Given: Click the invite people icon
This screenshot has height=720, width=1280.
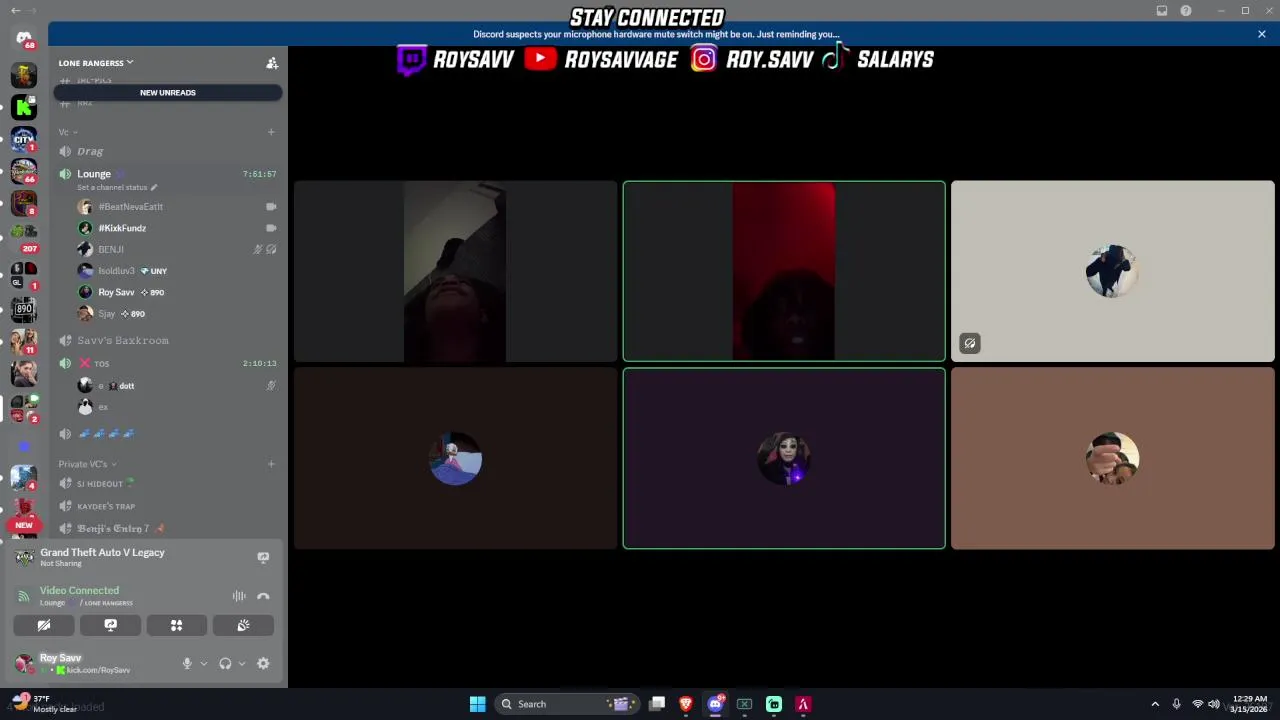Looking at the screenshot, I should click(272, 63).
